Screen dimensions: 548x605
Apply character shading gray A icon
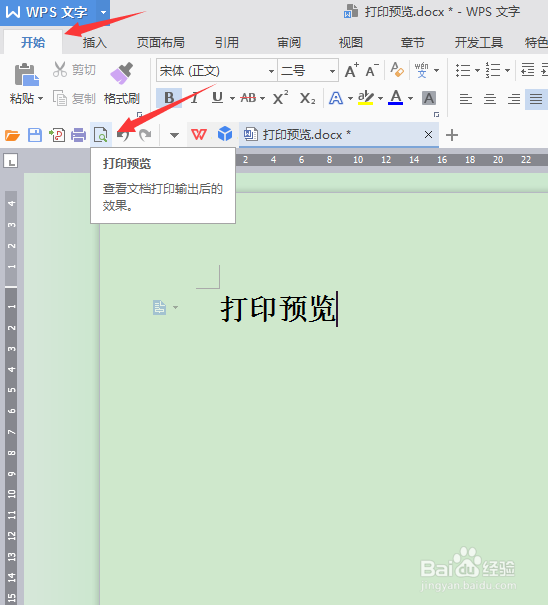(x=429, y=98)
